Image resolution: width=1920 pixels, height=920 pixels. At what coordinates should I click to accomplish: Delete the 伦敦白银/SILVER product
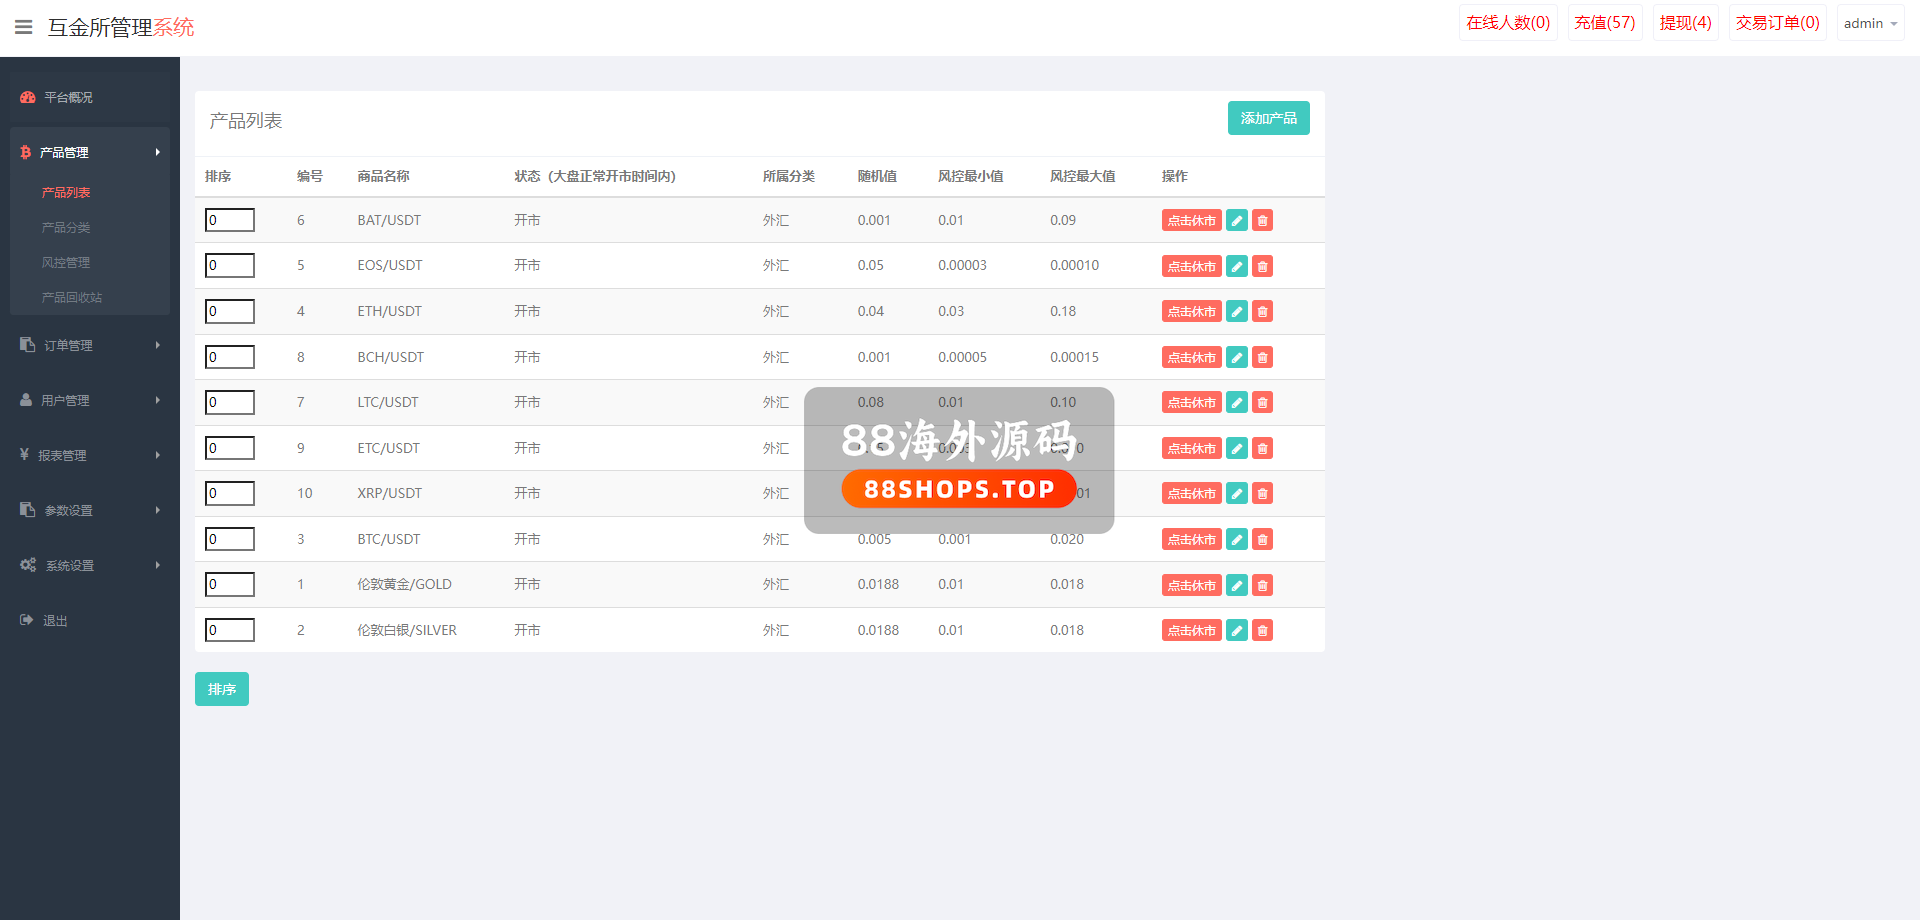tap(1263, 631)
